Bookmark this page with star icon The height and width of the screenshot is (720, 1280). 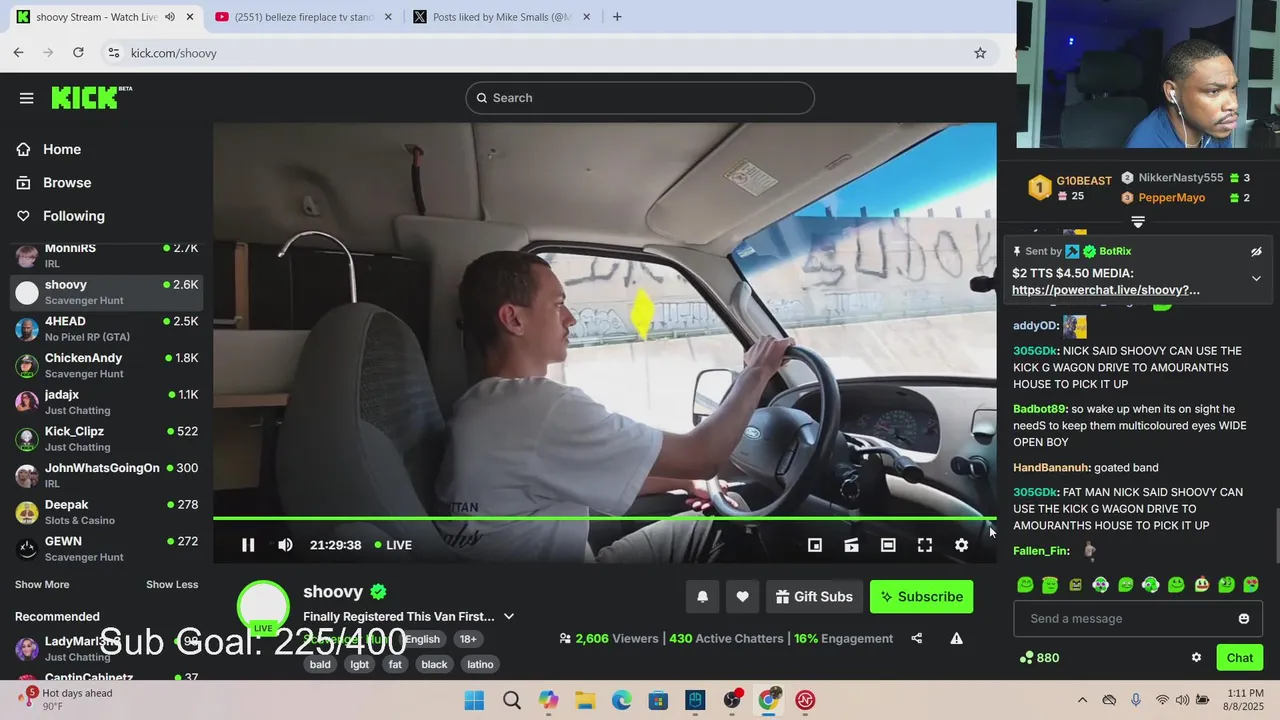coord(980,53)
